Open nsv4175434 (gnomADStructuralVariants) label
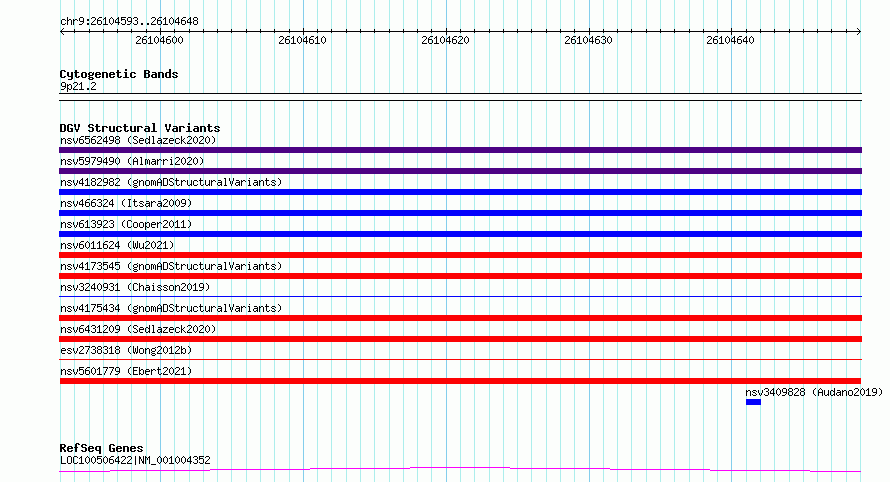The image size is (890, 482). pos(171,308)
